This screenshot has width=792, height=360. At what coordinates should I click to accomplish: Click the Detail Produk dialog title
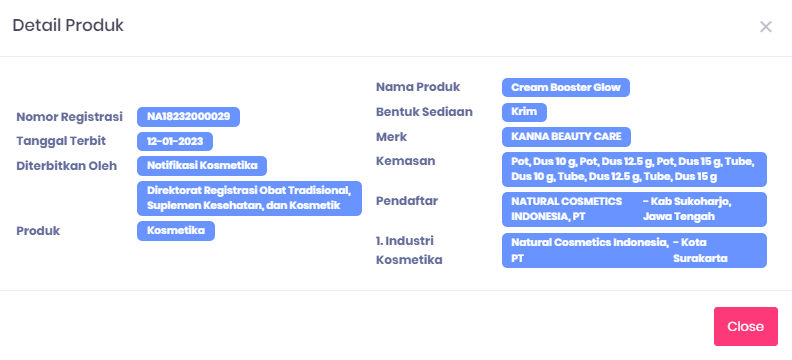pos(68,26)
